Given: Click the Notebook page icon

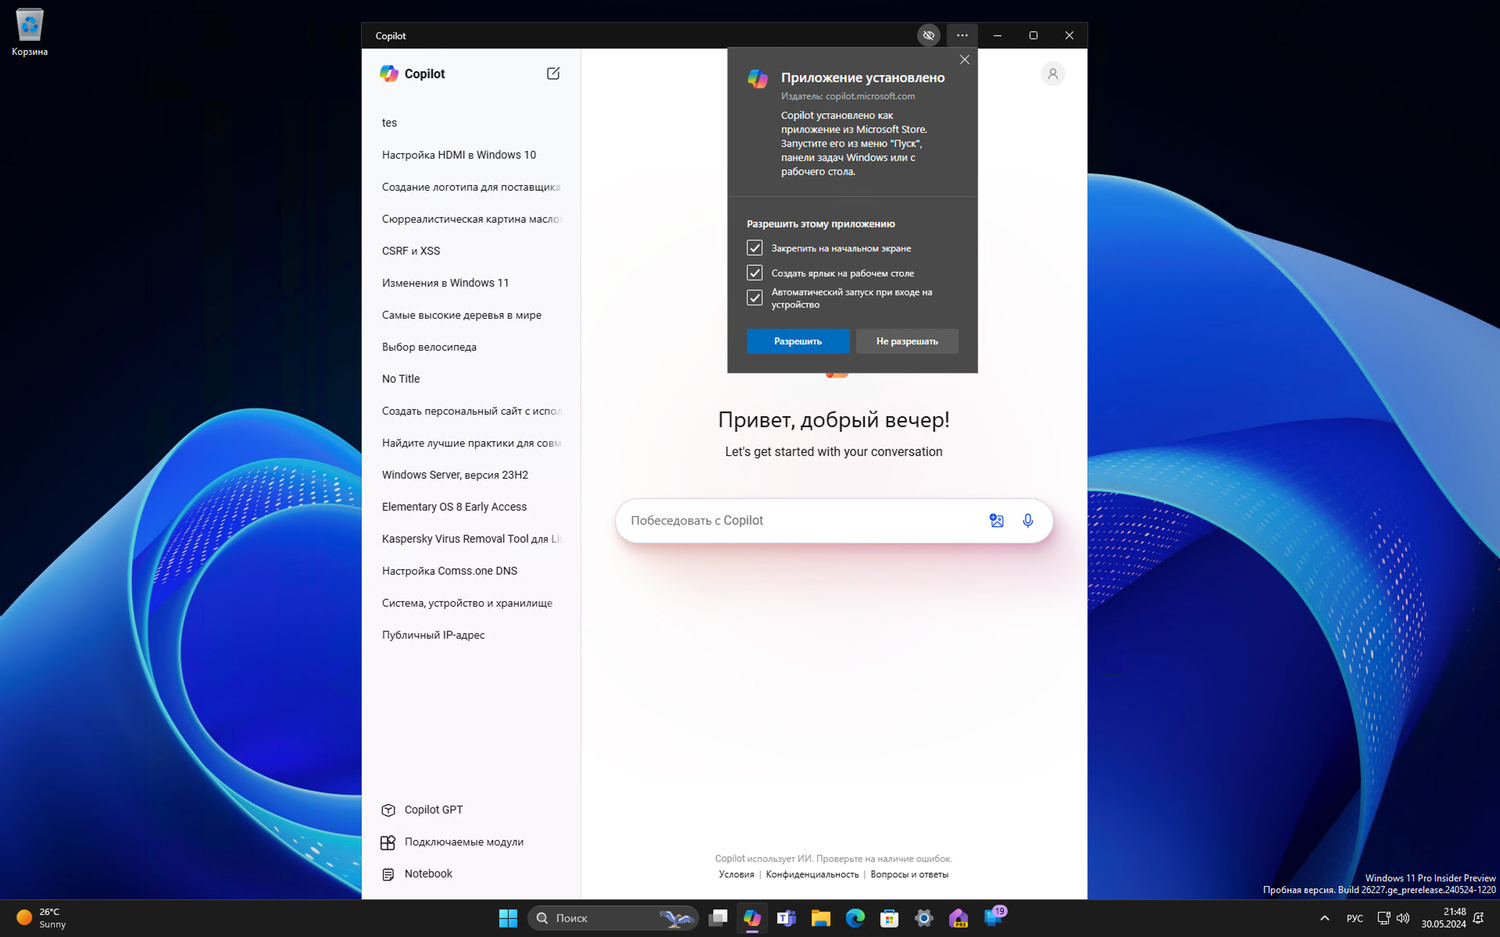Looking at the screenshot, I should pos(388,874).
